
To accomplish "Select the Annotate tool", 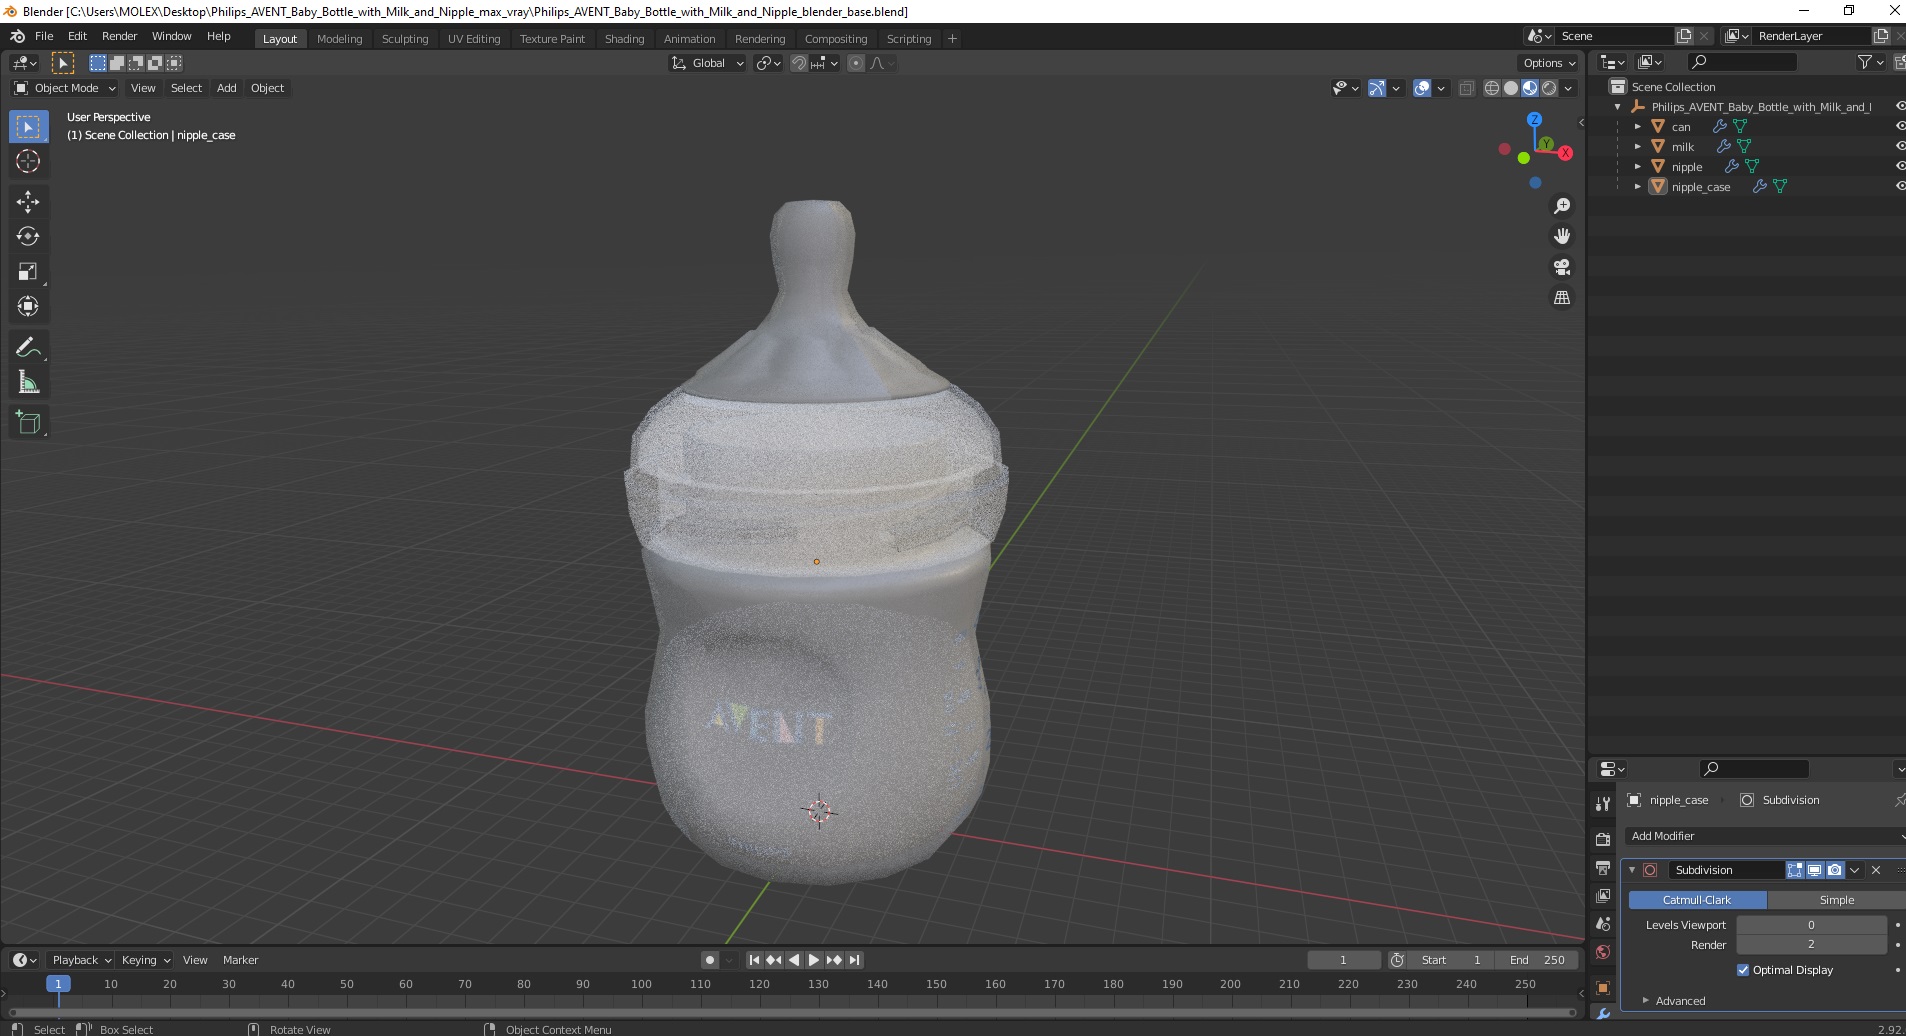I will [x=28, y=348].
